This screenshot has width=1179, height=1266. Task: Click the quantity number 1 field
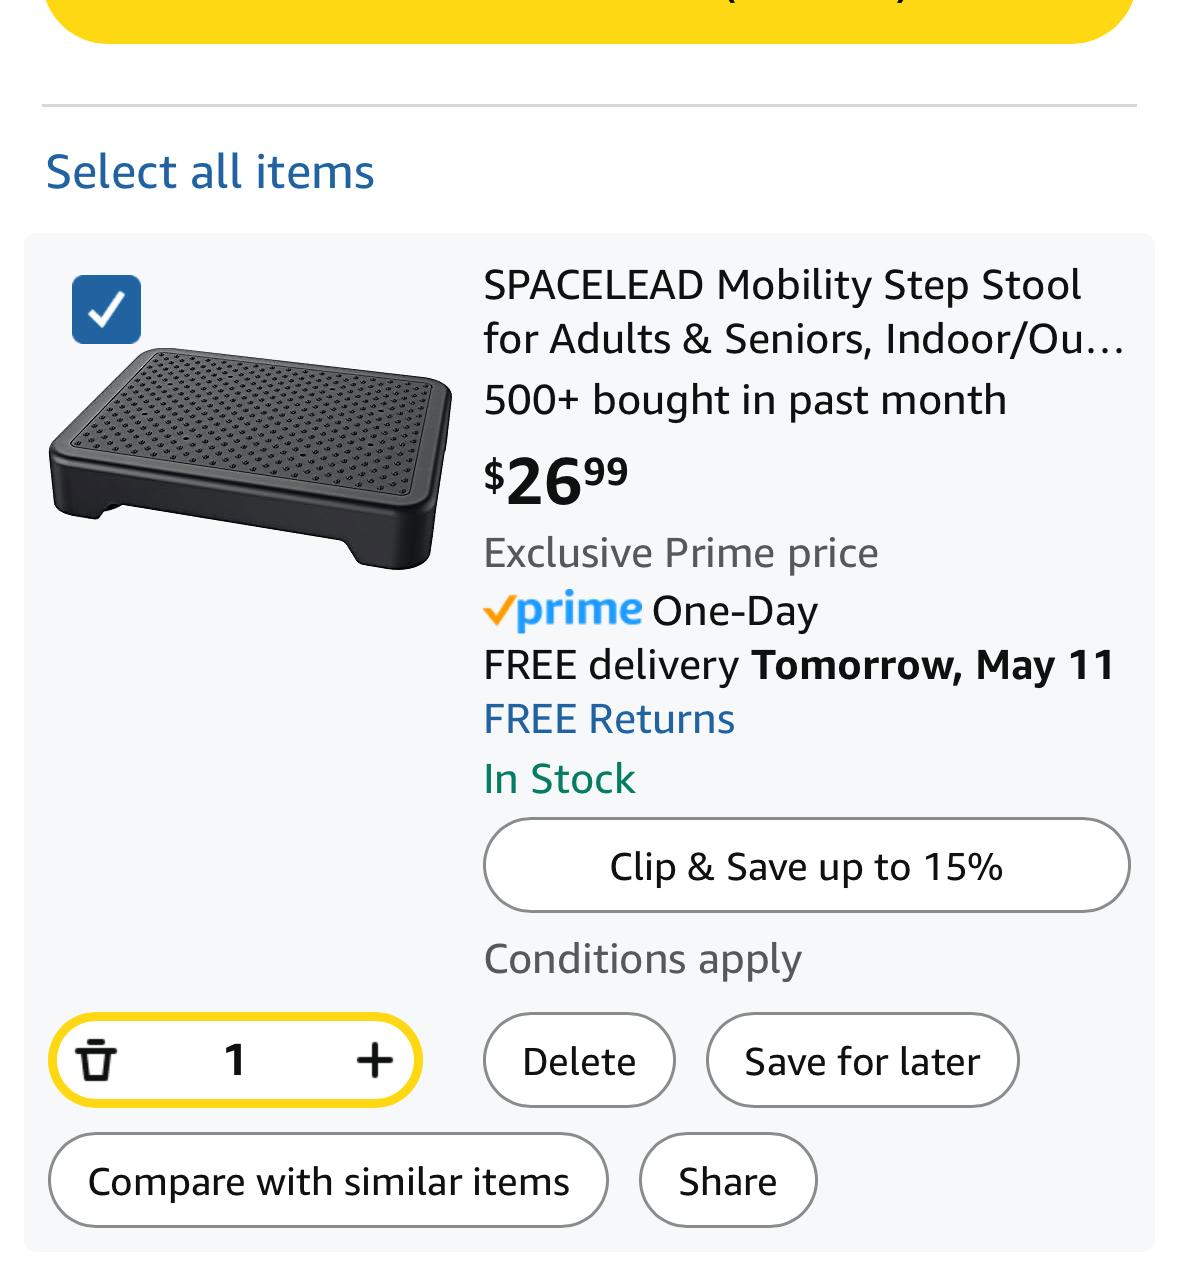pyautogui.click(x=235, y=1060)
